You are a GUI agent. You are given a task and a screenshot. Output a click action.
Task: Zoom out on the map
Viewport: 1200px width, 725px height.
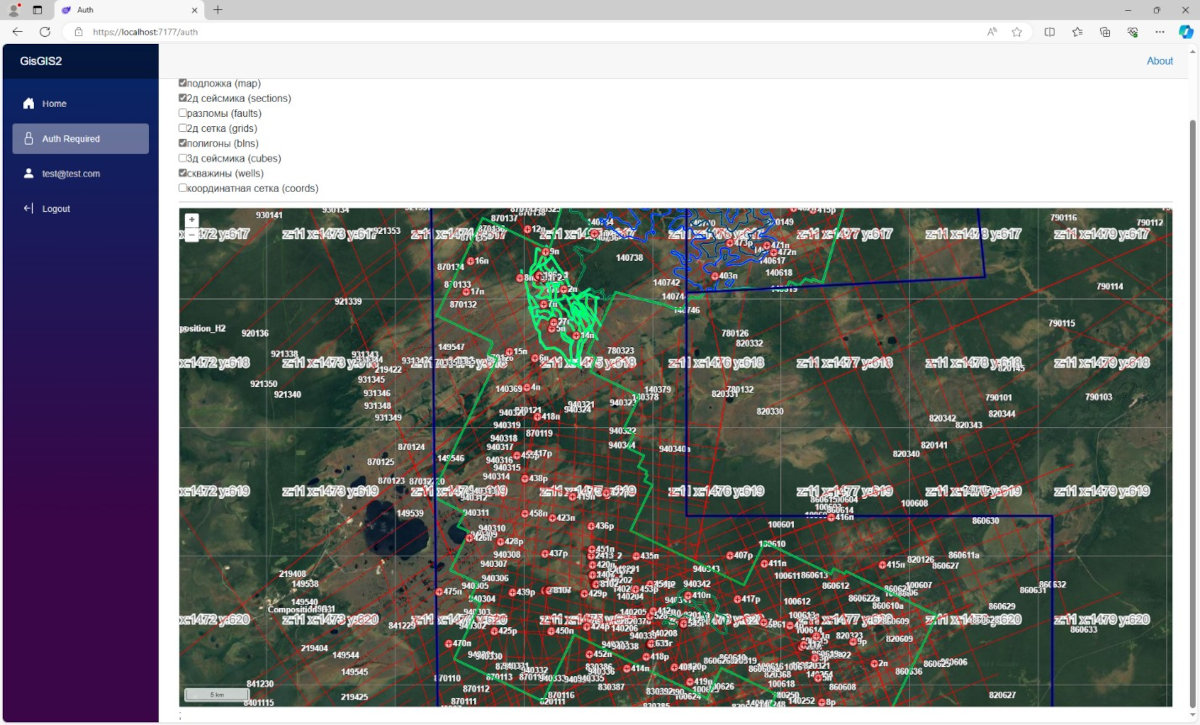(x=192, y=235)
